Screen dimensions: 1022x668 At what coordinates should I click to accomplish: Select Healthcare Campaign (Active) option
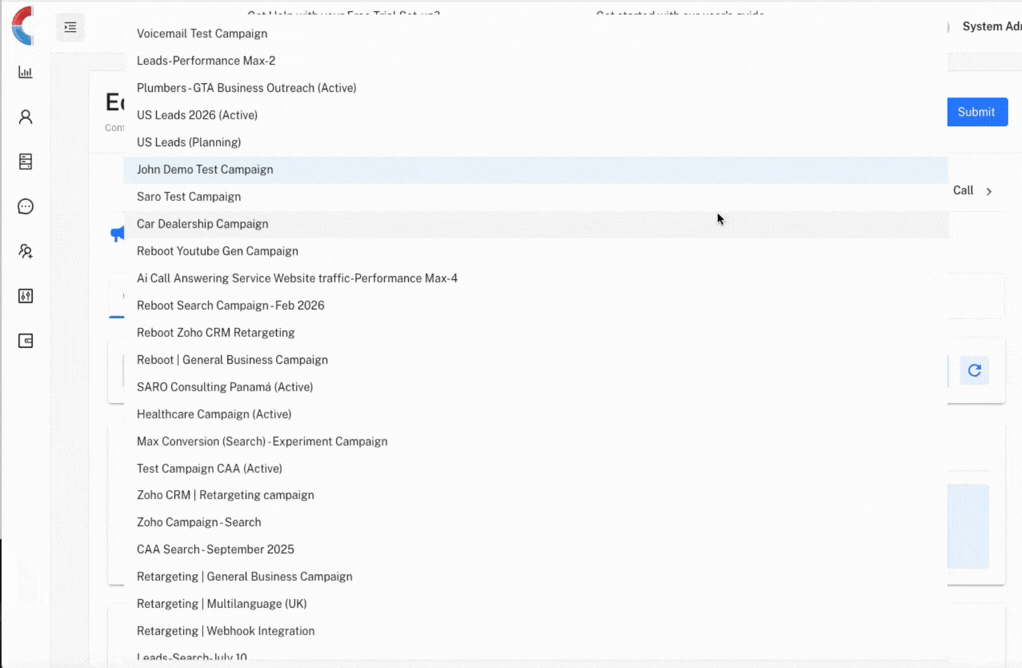pos(214,414)
